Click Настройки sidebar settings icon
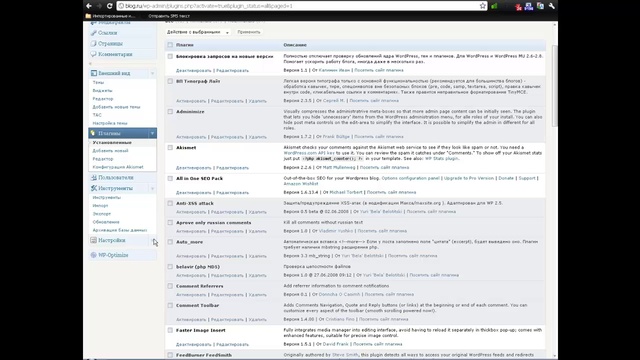The height and width of the screenshot is (360, 640). coord(93,240)
